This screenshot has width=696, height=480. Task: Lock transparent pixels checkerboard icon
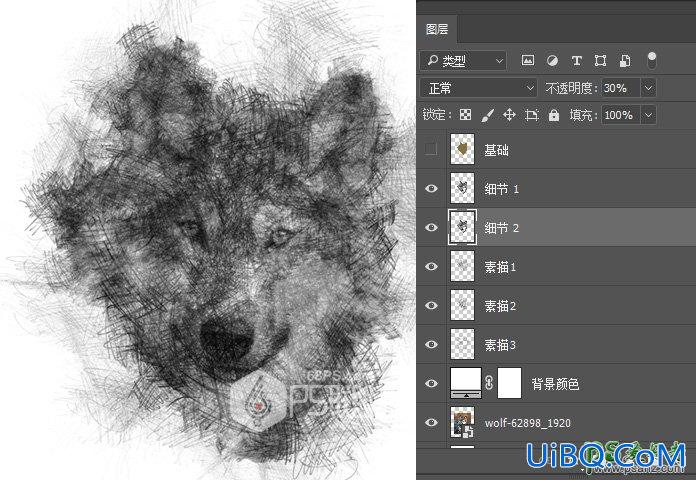click(x=465, y=115)
